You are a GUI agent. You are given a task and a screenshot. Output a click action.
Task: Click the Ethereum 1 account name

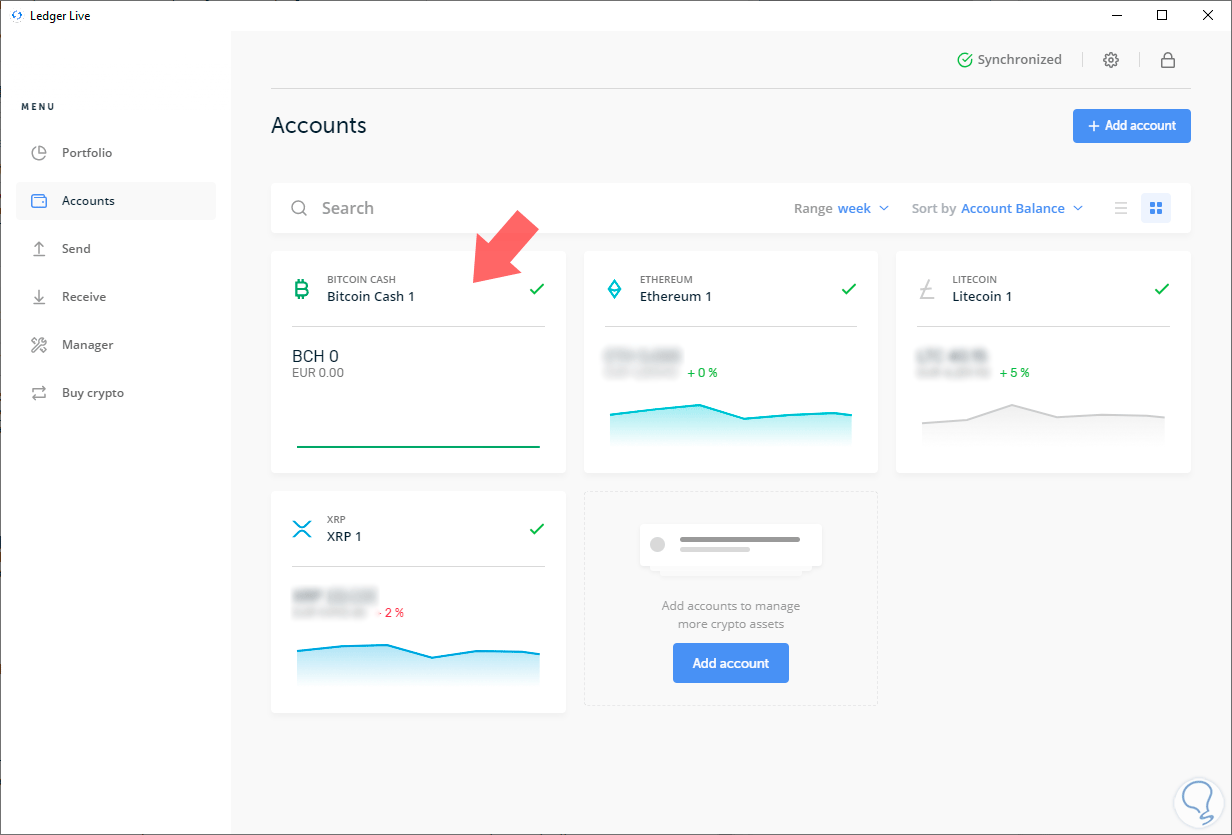(676, 297)
